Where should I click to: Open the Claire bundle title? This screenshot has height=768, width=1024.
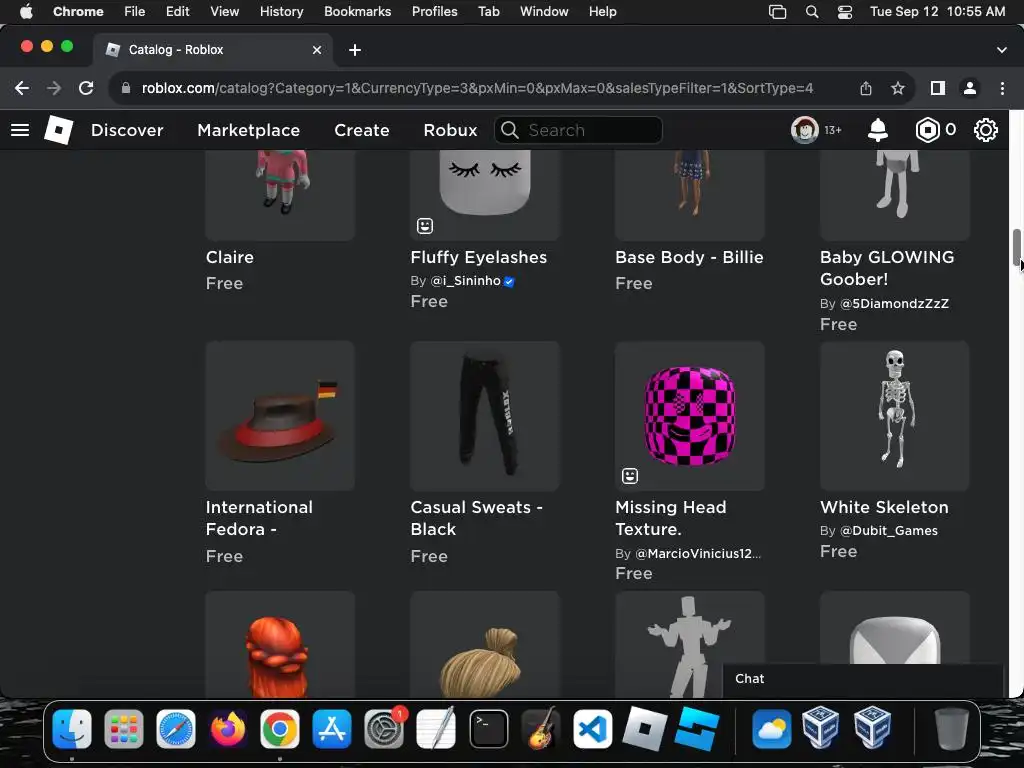click(x=229, y=257)
